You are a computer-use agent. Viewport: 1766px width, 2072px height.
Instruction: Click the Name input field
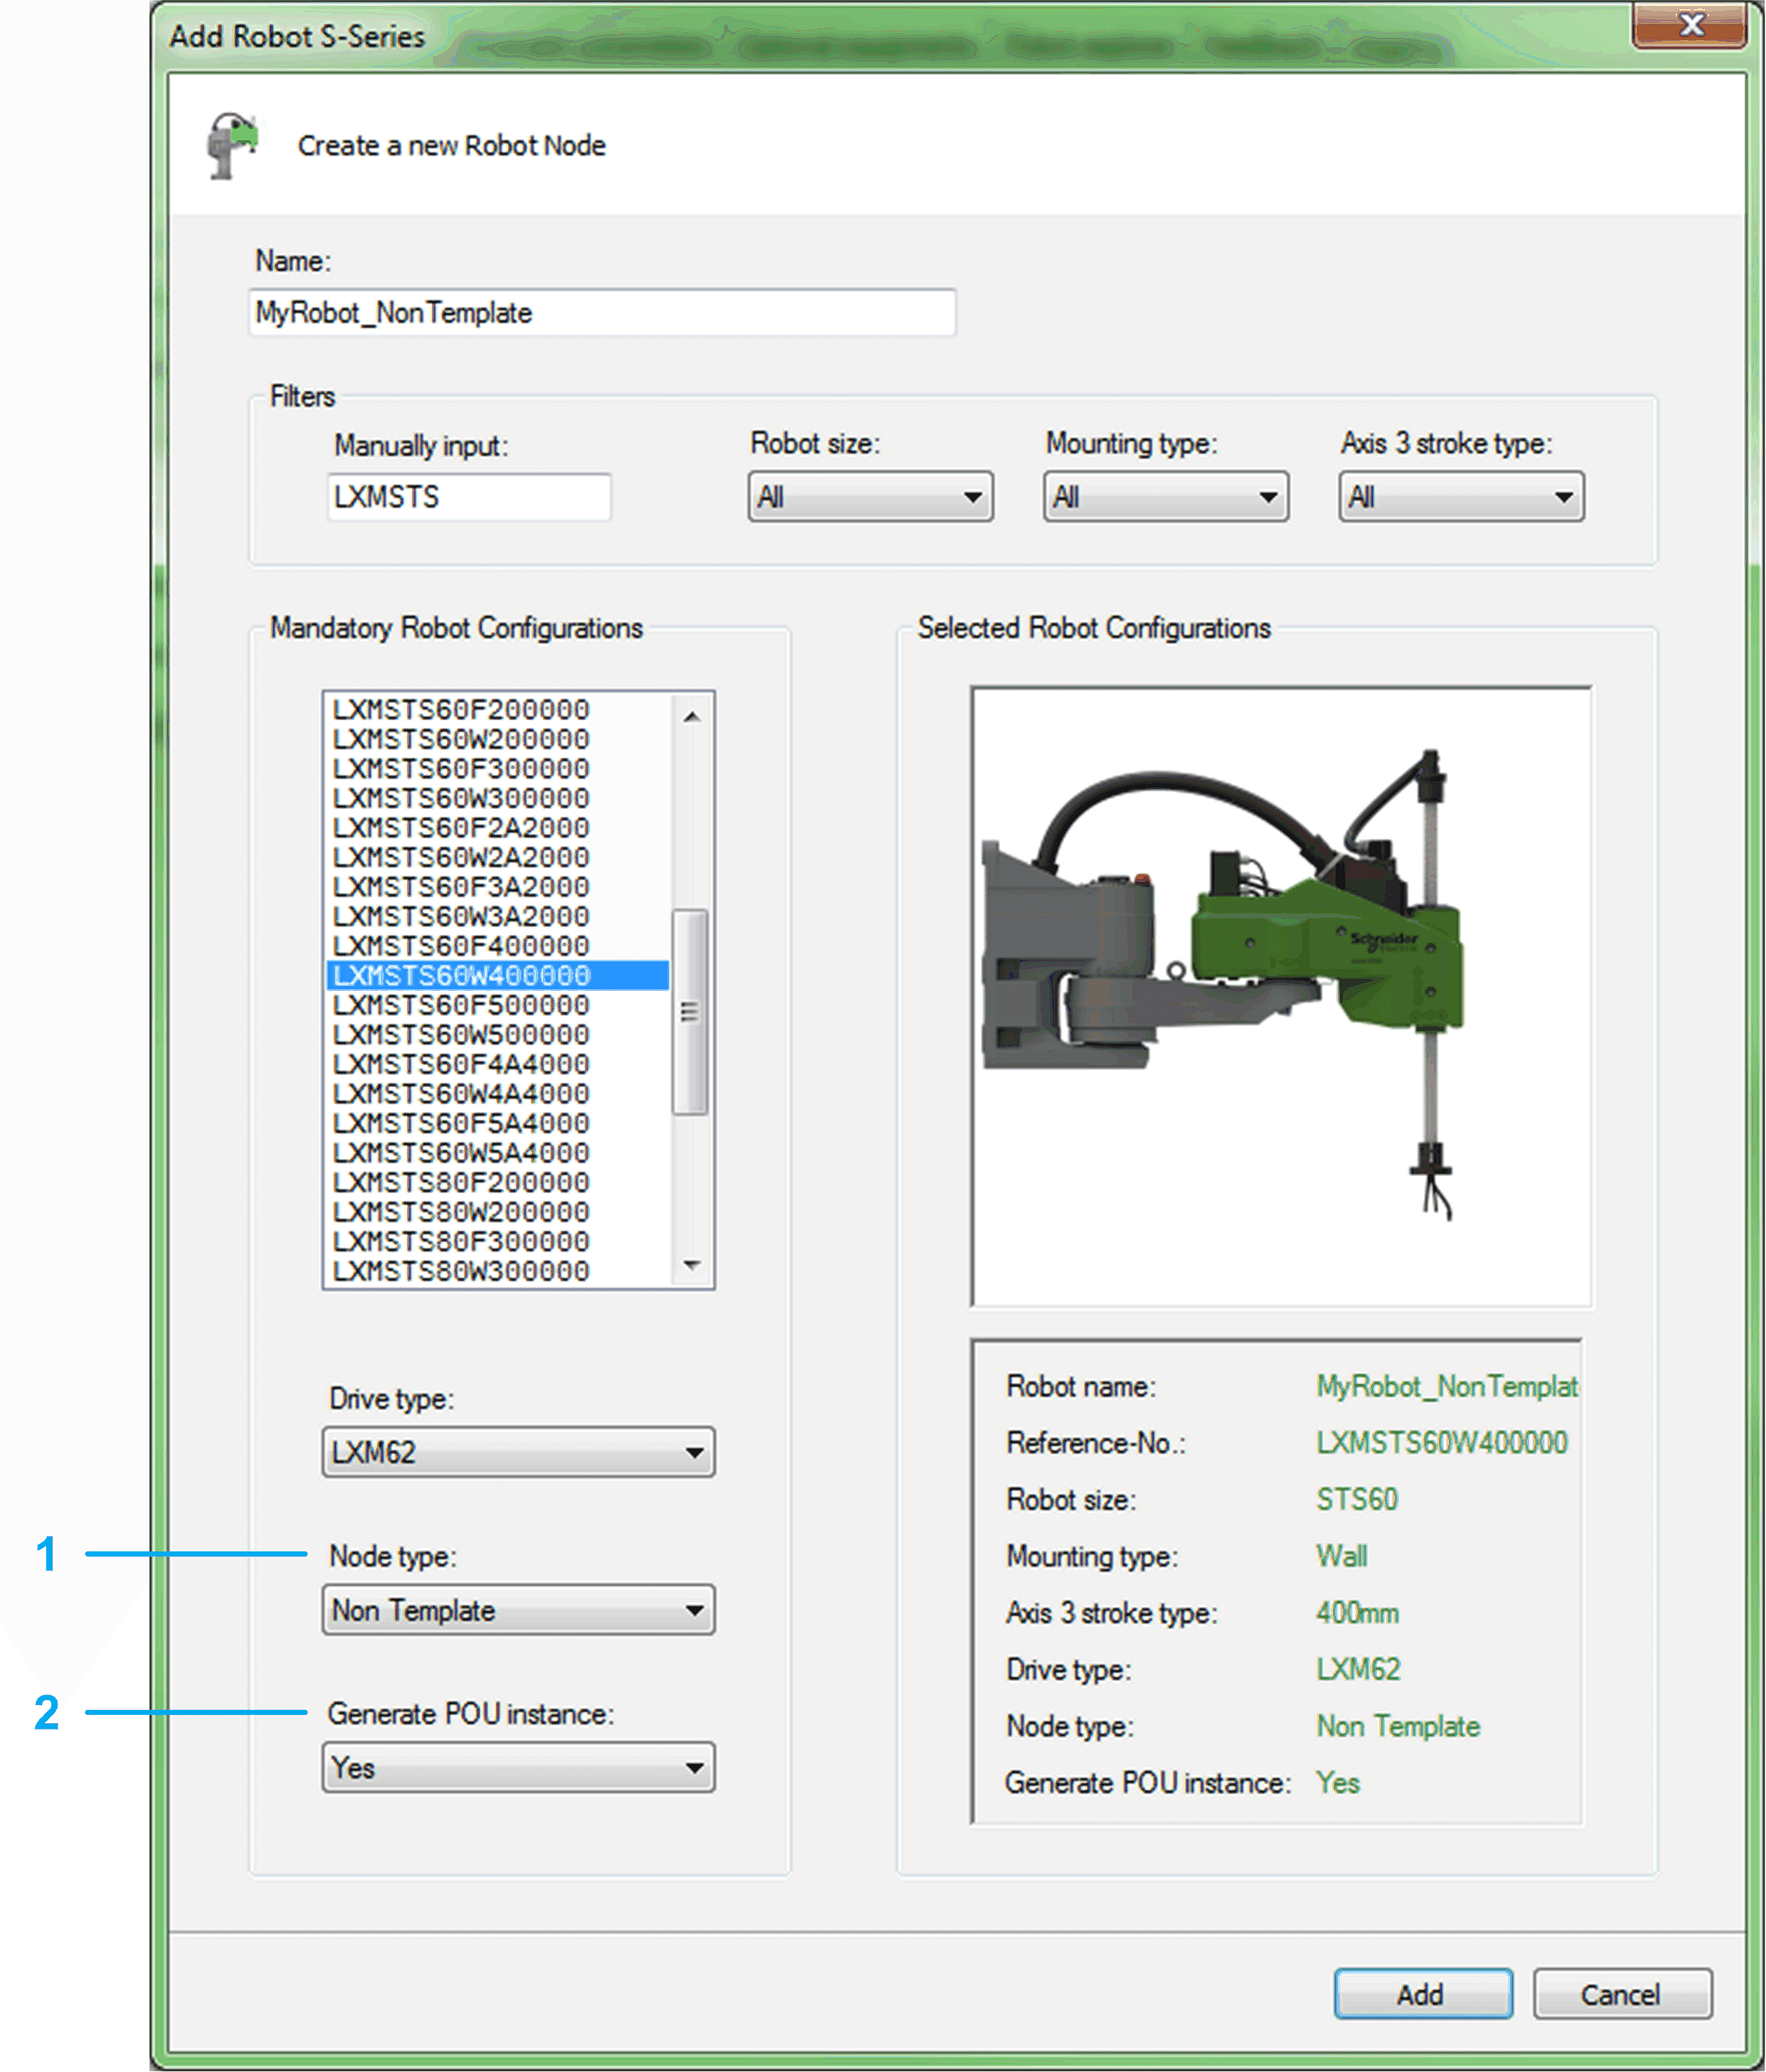point(602,313)
